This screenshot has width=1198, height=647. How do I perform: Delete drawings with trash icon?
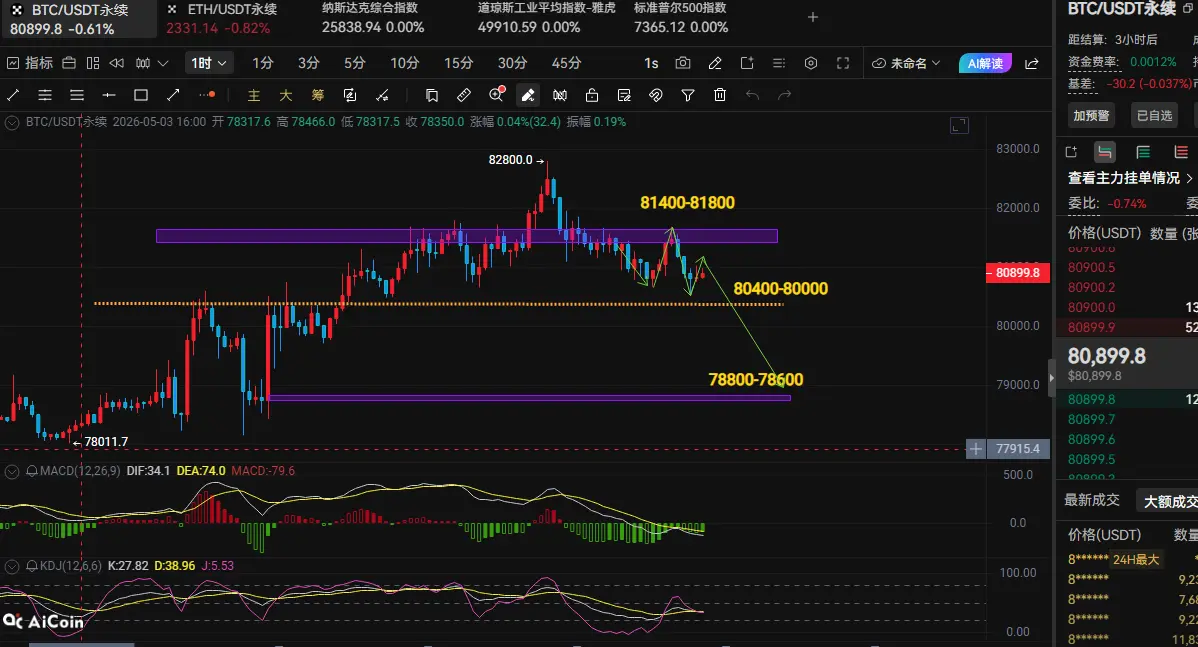pos(720,95)
